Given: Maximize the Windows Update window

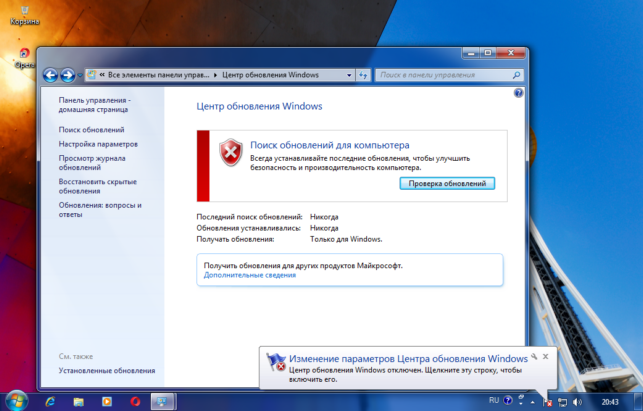Looking at the screenshot, I should coord(488,53).
